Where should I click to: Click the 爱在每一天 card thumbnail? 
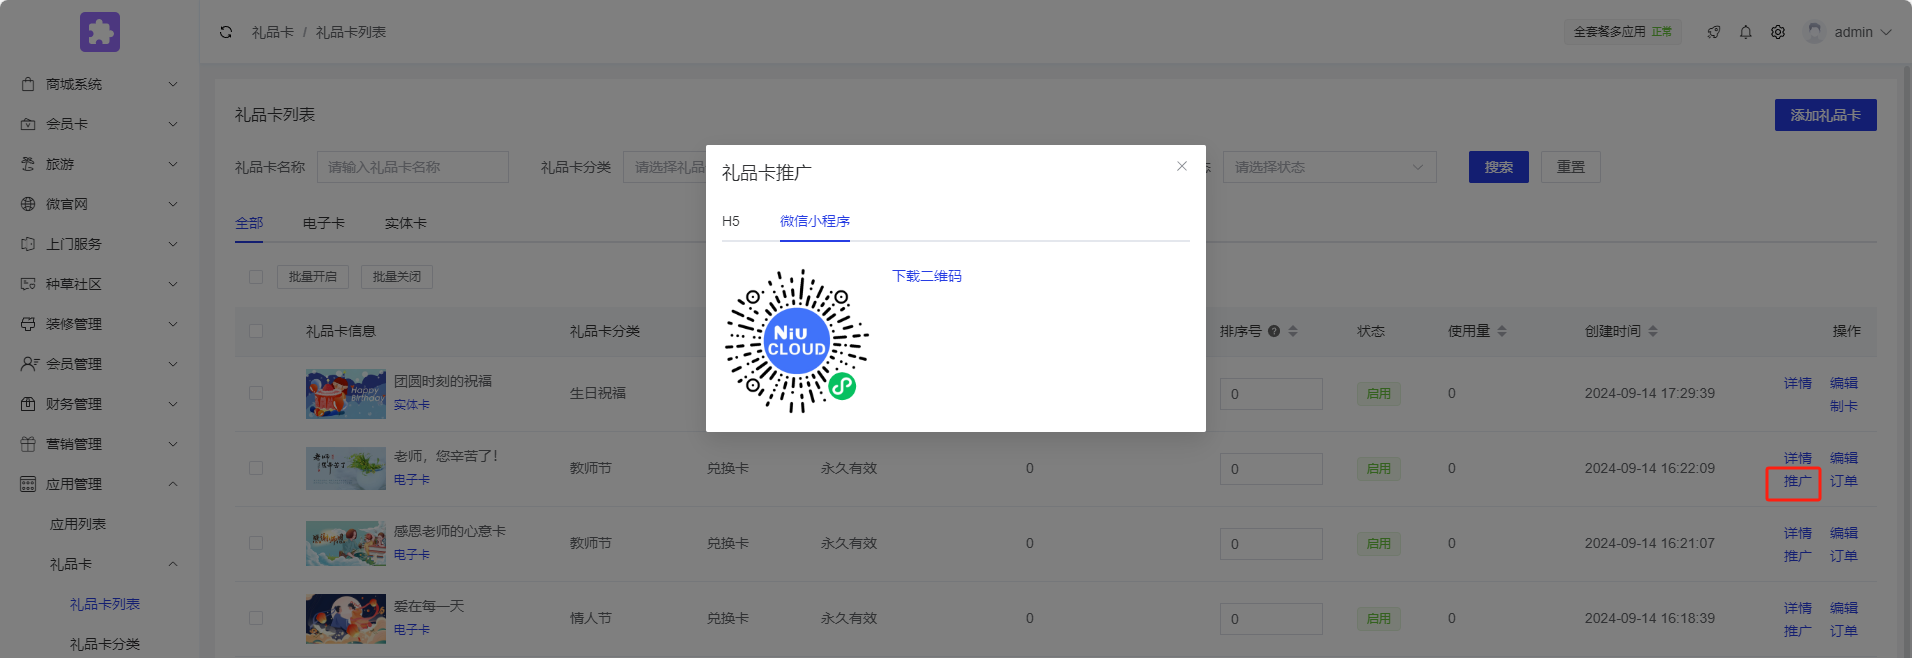(346, 618)
